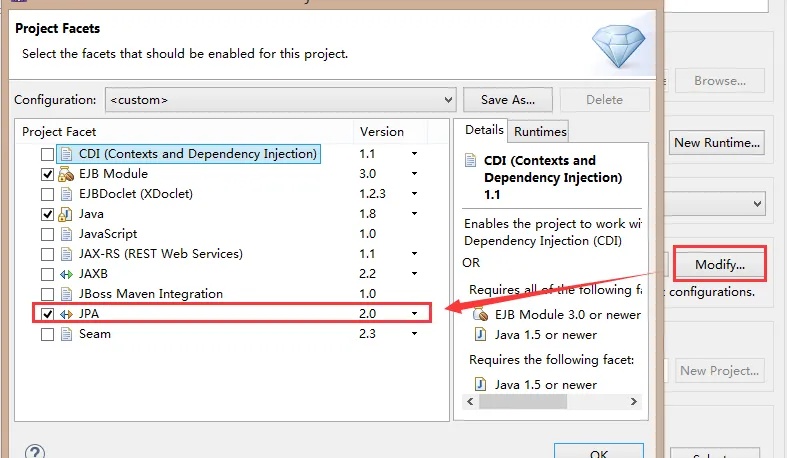Click the Seam facet name
The image size is (787, 458).
tap(95, 334)
